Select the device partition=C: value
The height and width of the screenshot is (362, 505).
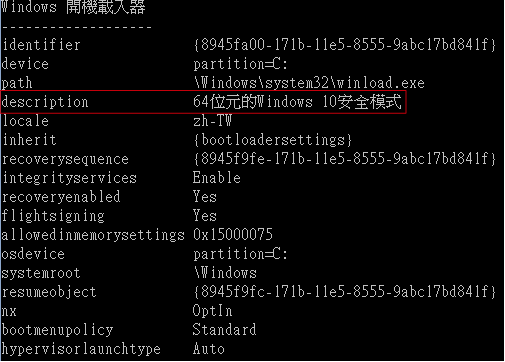[x=240, y=64]
